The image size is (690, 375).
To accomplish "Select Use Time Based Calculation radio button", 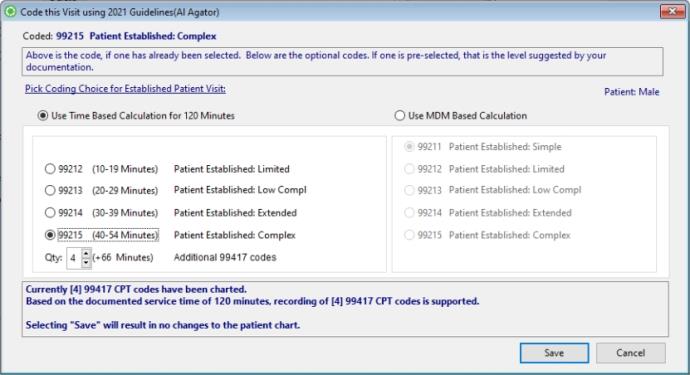I will tap(43, 116).
